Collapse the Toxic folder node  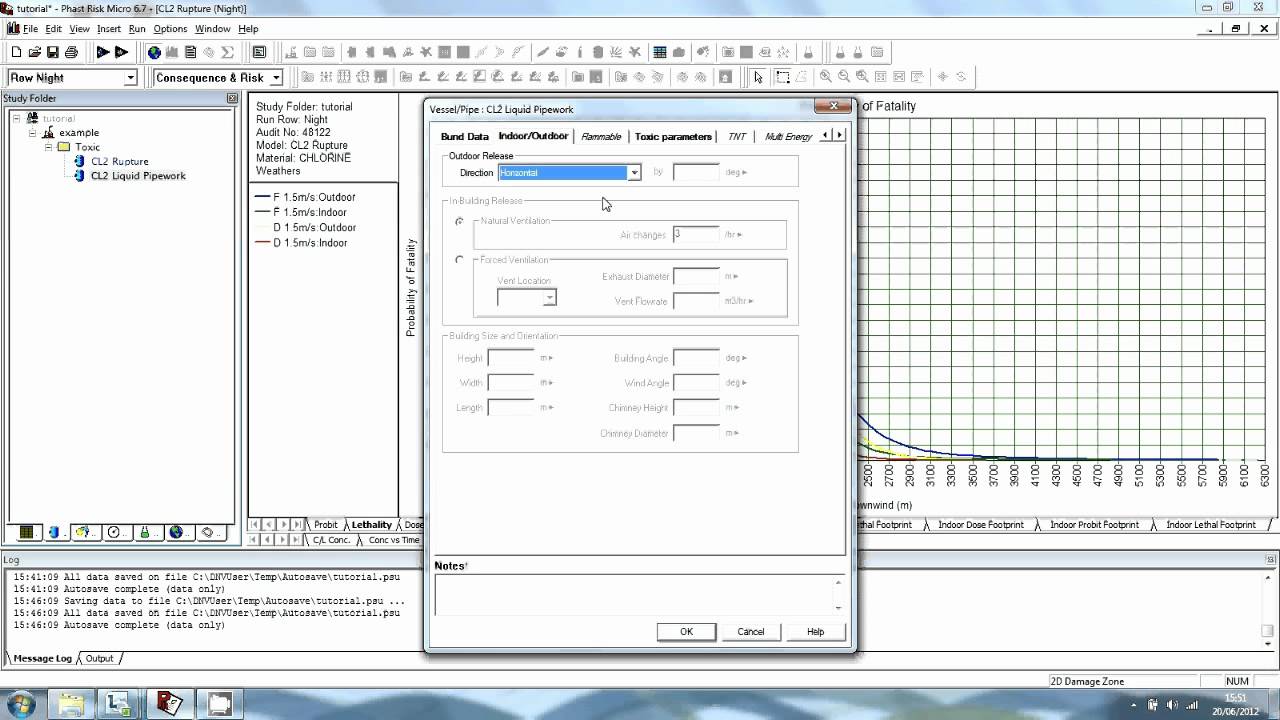click(47, 147)
